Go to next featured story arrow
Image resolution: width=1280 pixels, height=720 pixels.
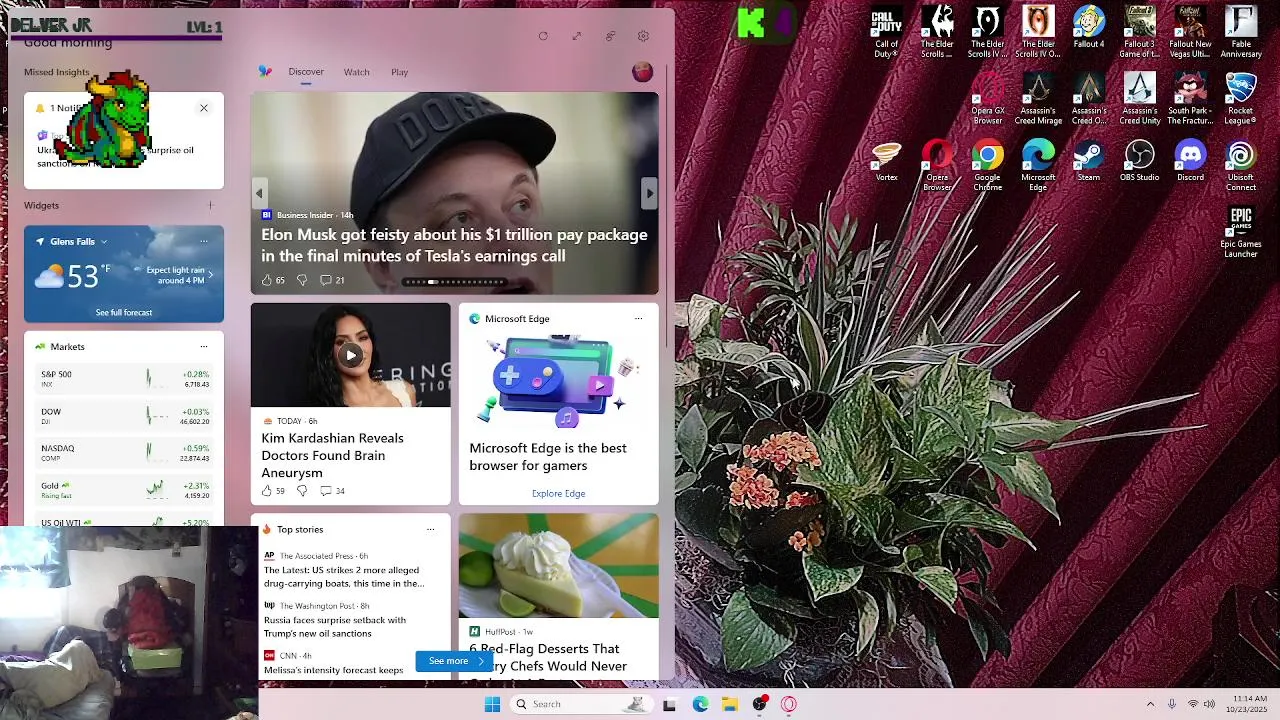(x=649, y=194)
